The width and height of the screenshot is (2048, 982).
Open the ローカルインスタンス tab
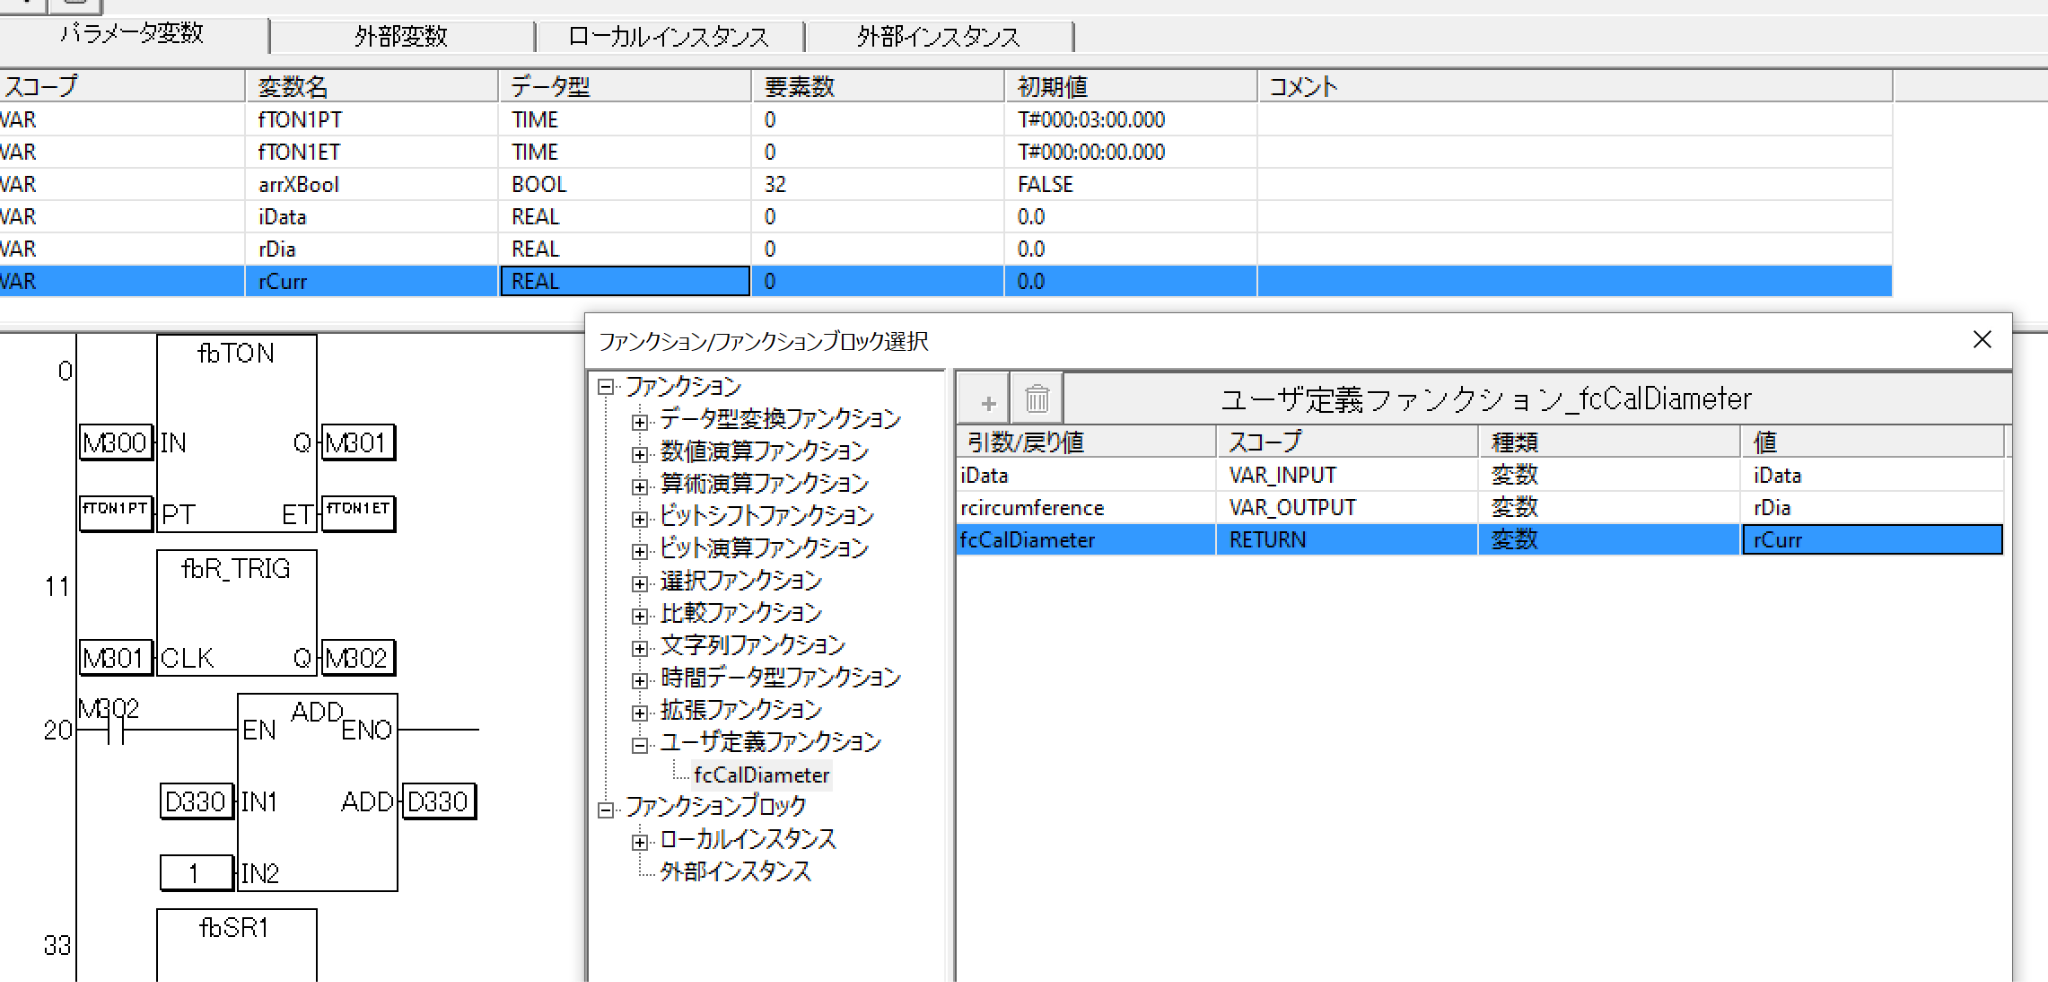(x=668, y=37)
